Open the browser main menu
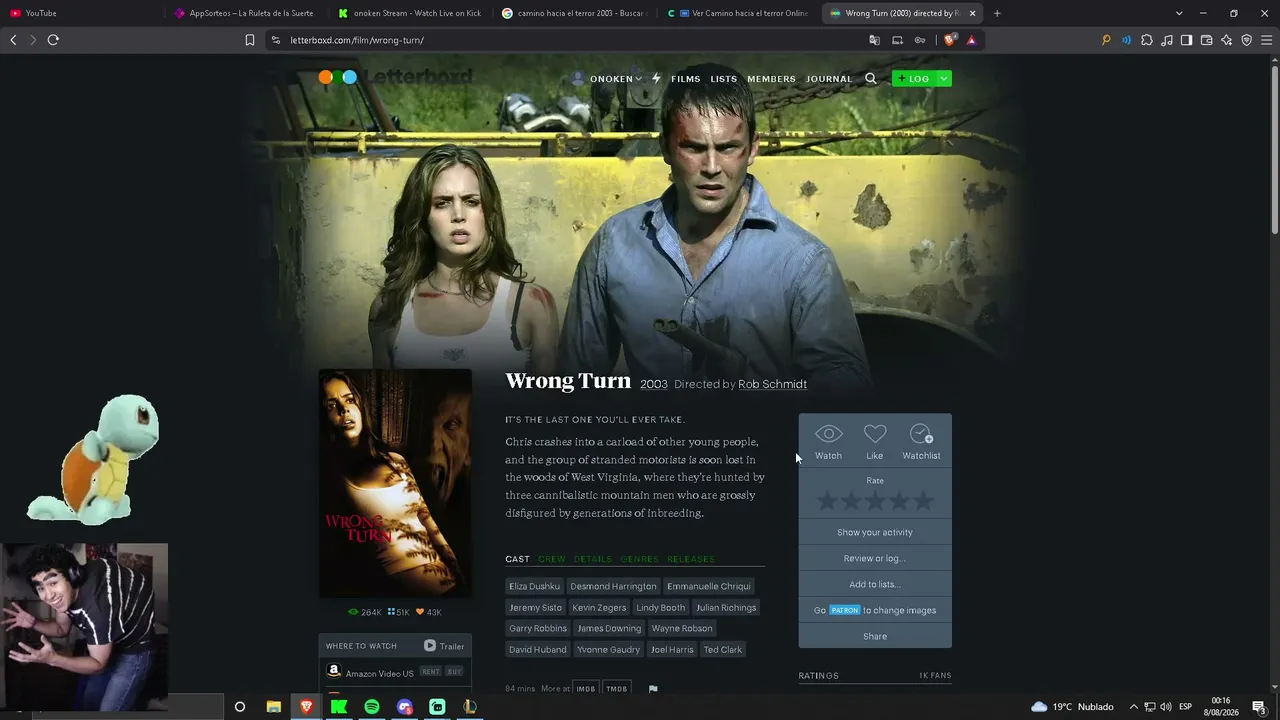 [x=1267, y=40]
